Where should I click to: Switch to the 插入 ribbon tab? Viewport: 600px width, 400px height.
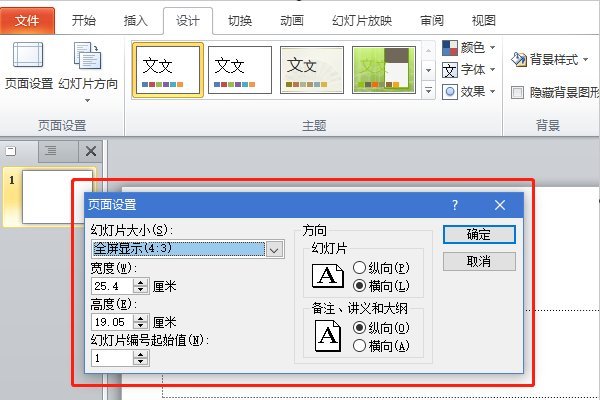point(135,20)
